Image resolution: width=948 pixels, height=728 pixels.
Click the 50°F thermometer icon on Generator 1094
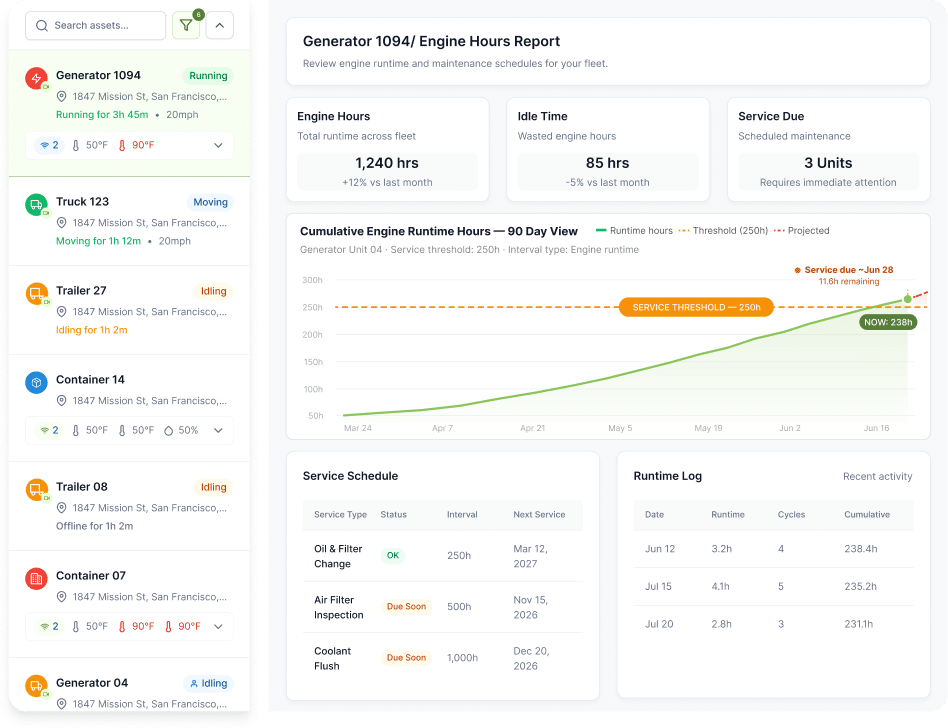coord(76,145)
